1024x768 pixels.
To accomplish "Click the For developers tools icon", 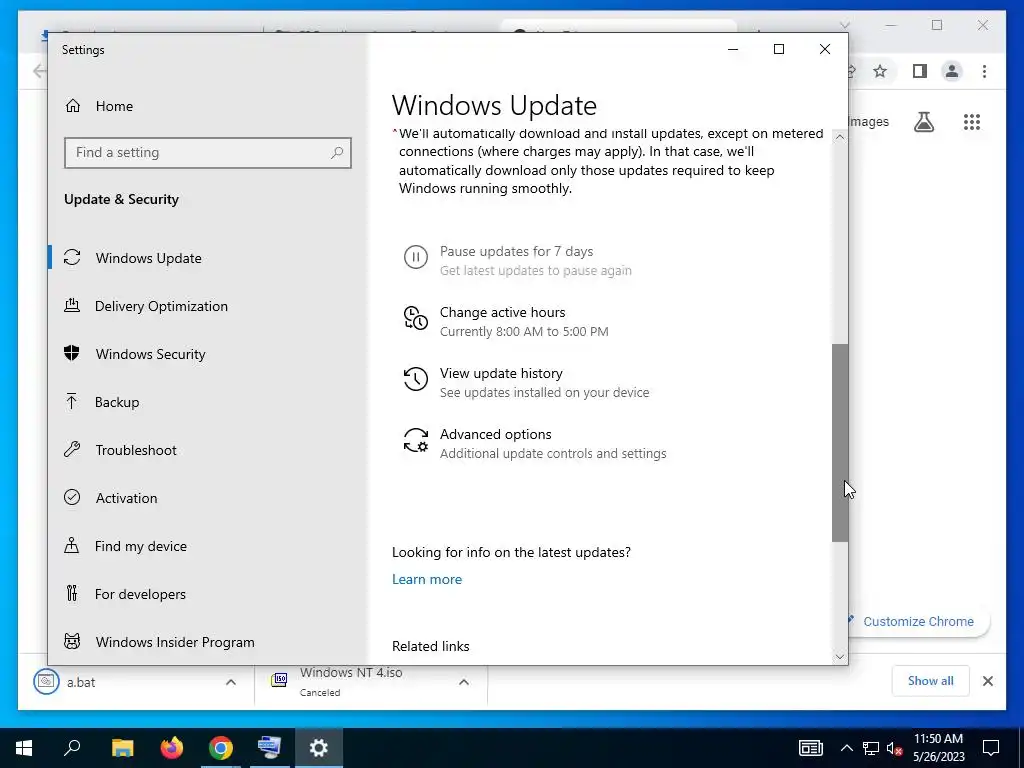I will pos(72,594).
